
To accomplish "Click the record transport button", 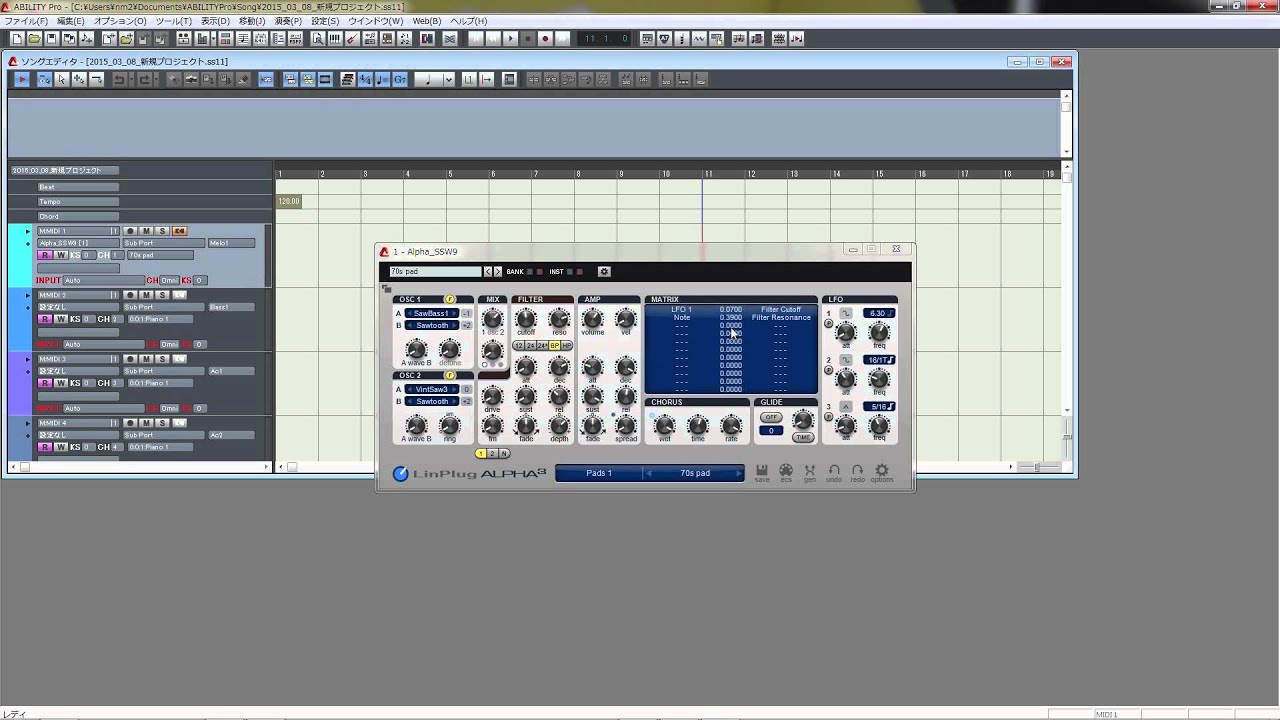I will 545,39.
